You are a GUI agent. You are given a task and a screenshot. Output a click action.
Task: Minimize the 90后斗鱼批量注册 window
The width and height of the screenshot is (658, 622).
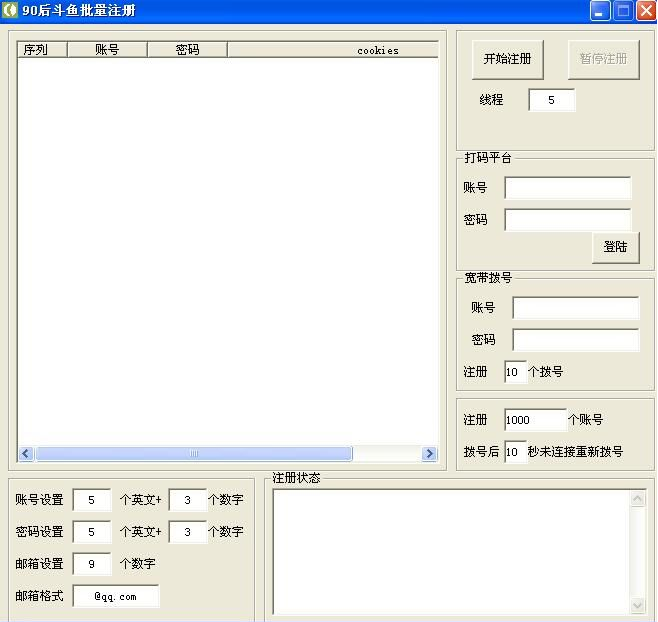(x=600, y=11)
